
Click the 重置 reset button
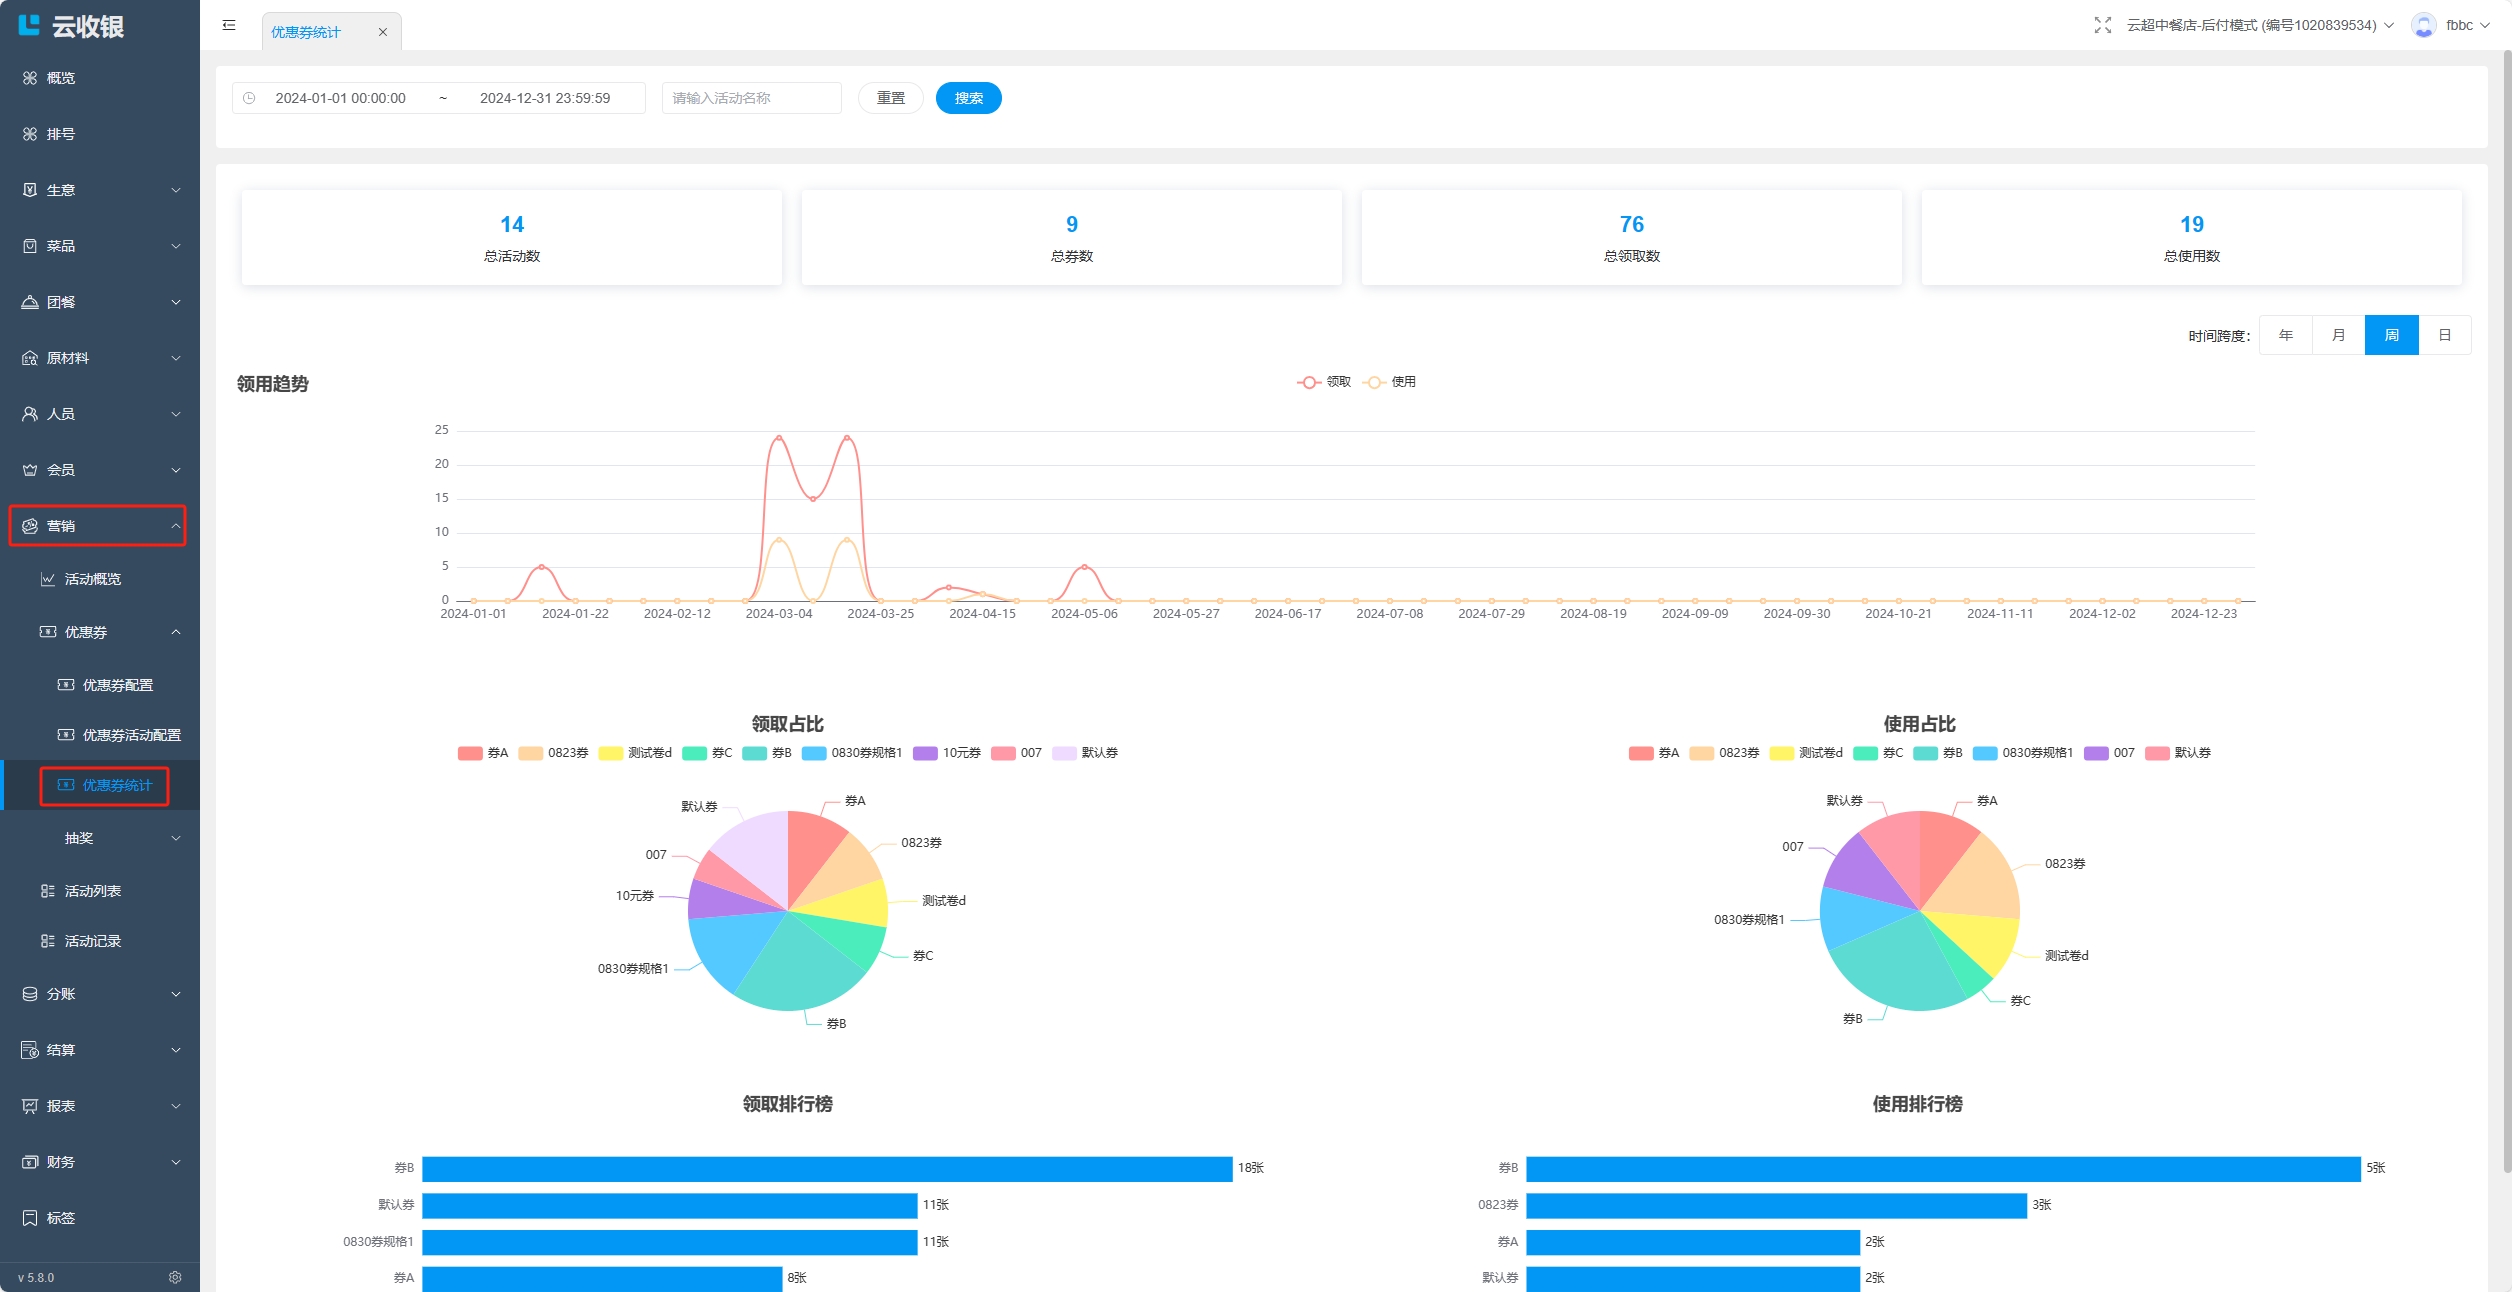click(x=890, y=98)
